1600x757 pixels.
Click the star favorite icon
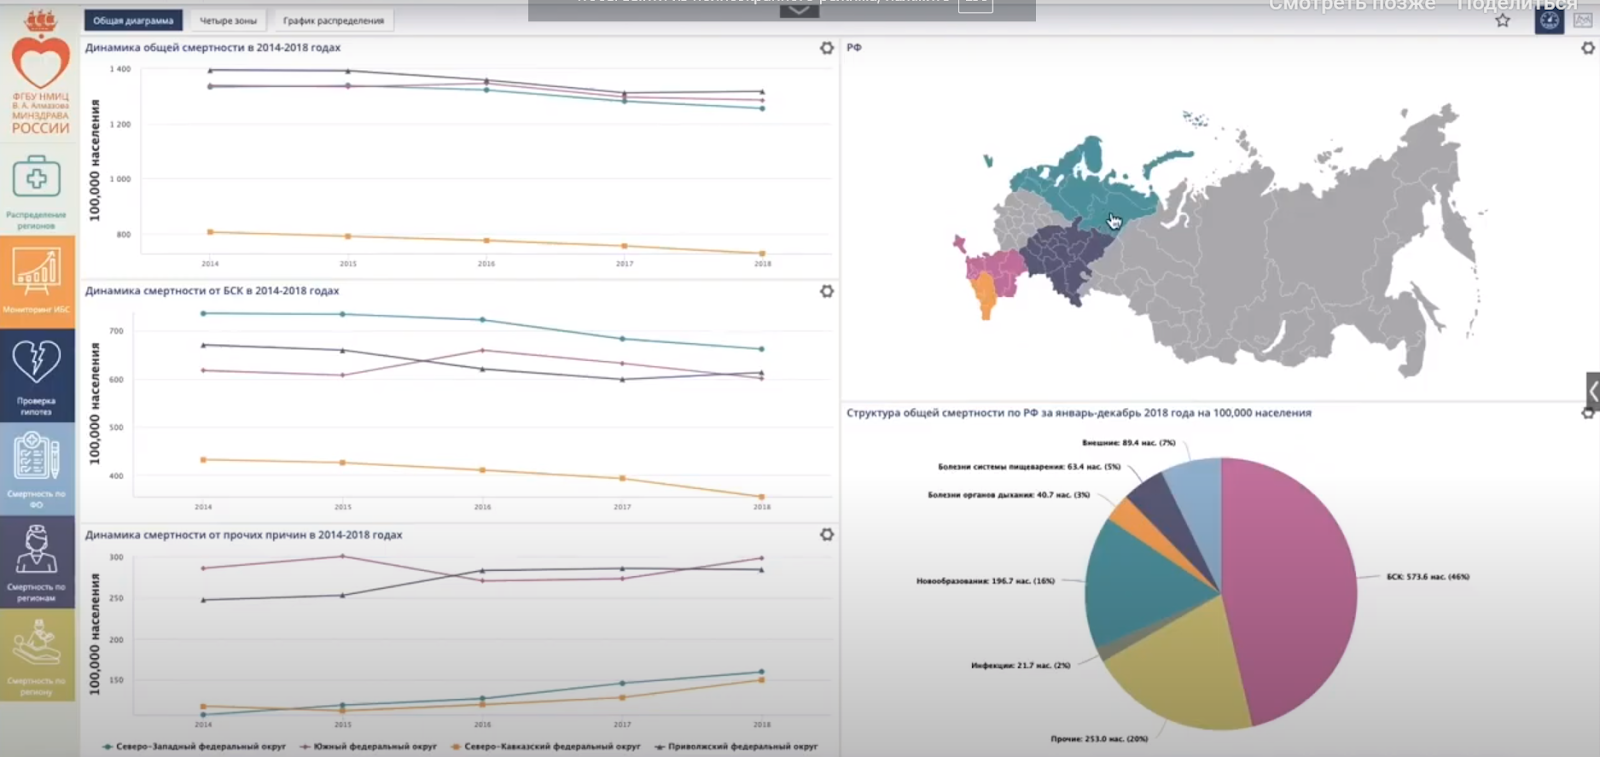pyautogui.click(x=1502, y=20)
